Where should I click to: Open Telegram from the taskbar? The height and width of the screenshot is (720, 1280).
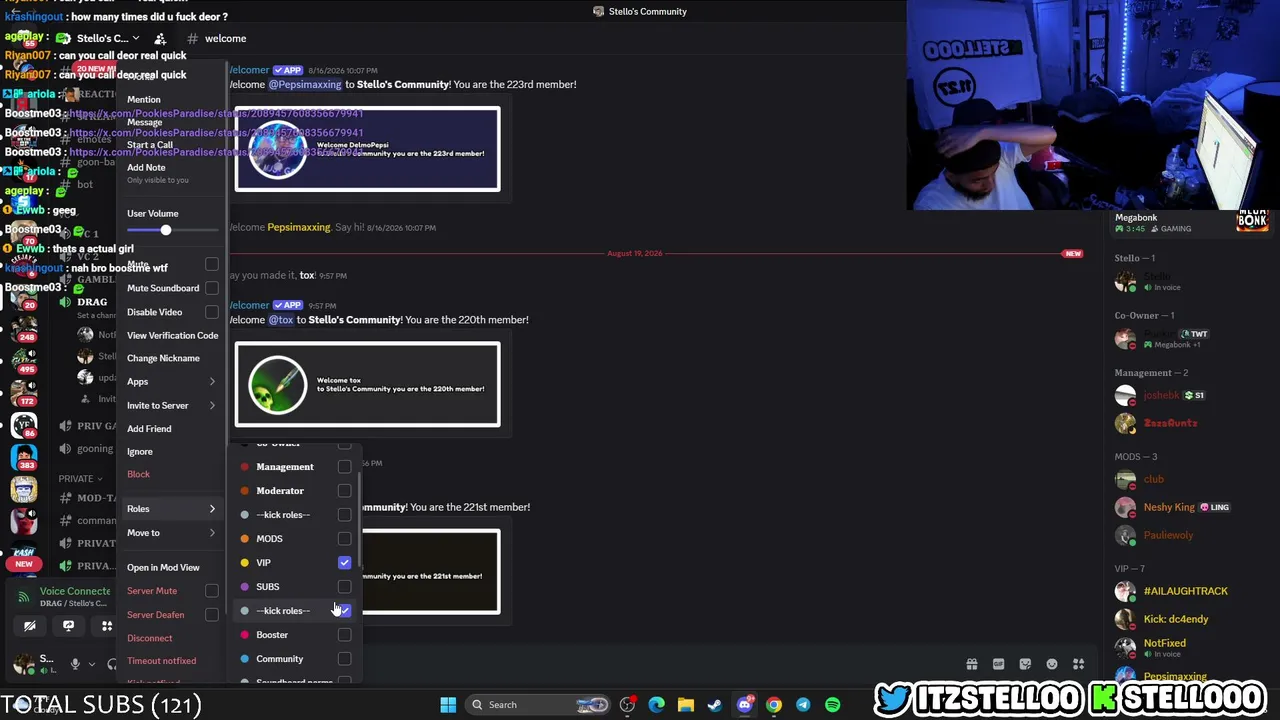[x=803, y=705]
